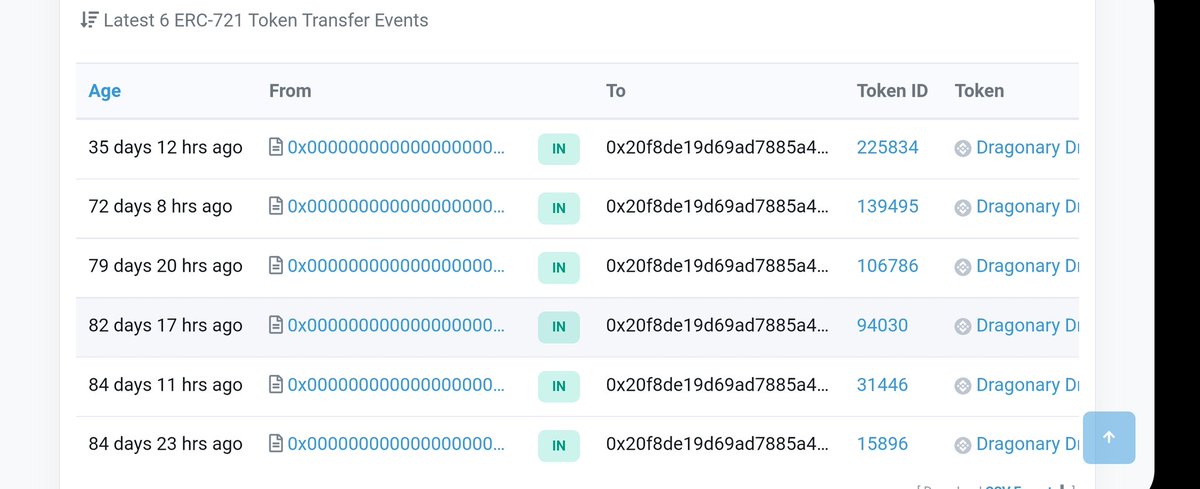Click the age text '79 days 20 hrs ago'
This screenshot has height=489, width=1200.
165,266
